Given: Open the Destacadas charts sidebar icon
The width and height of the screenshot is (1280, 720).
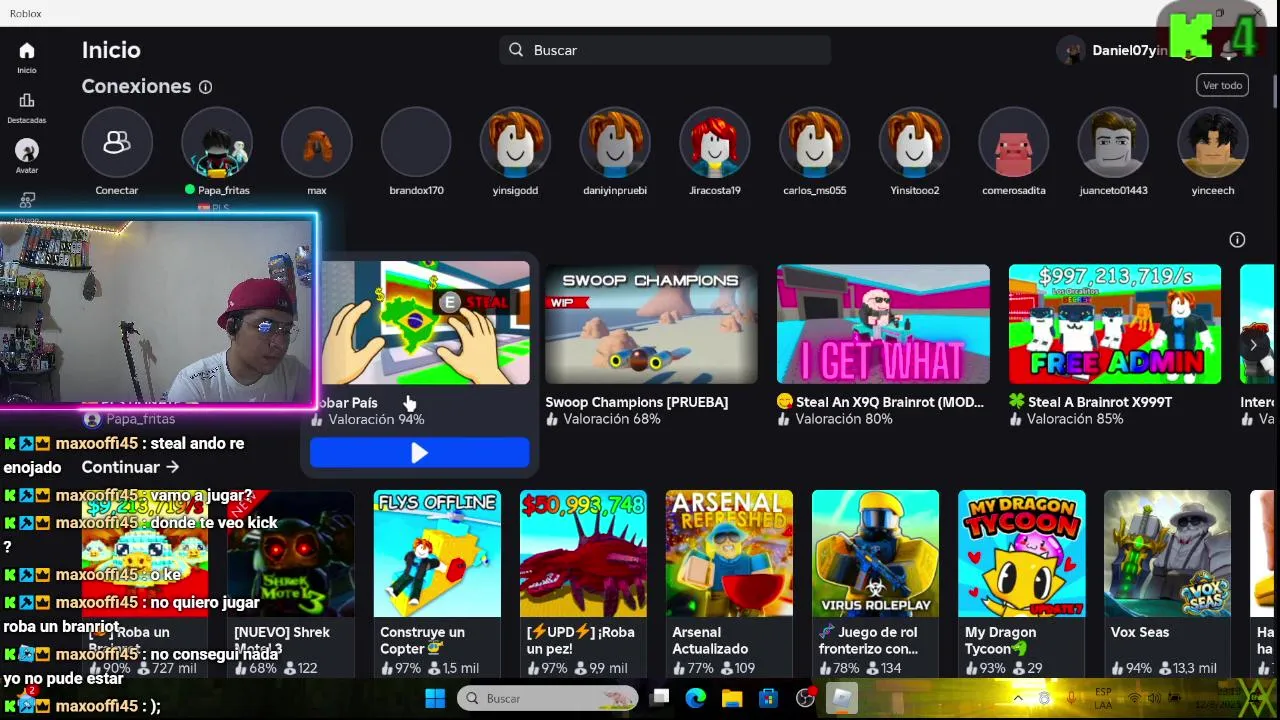Looking at the screenshot, I should tap(27, 101).
